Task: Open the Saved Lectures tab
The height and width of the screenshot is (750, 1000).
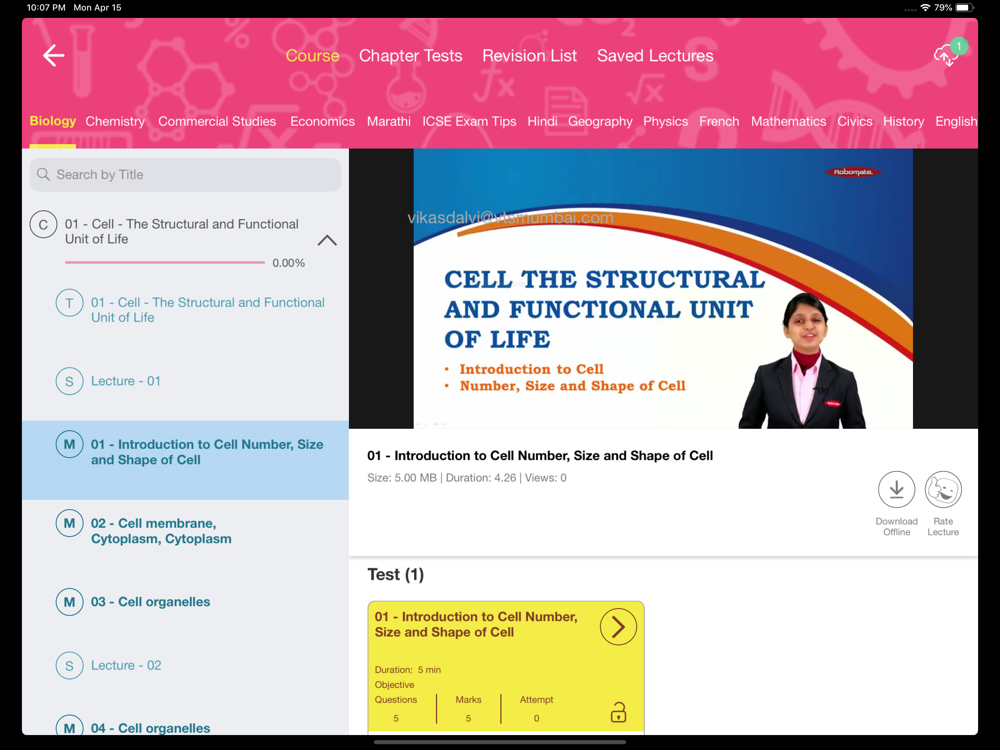Action: tap(655, 56)
